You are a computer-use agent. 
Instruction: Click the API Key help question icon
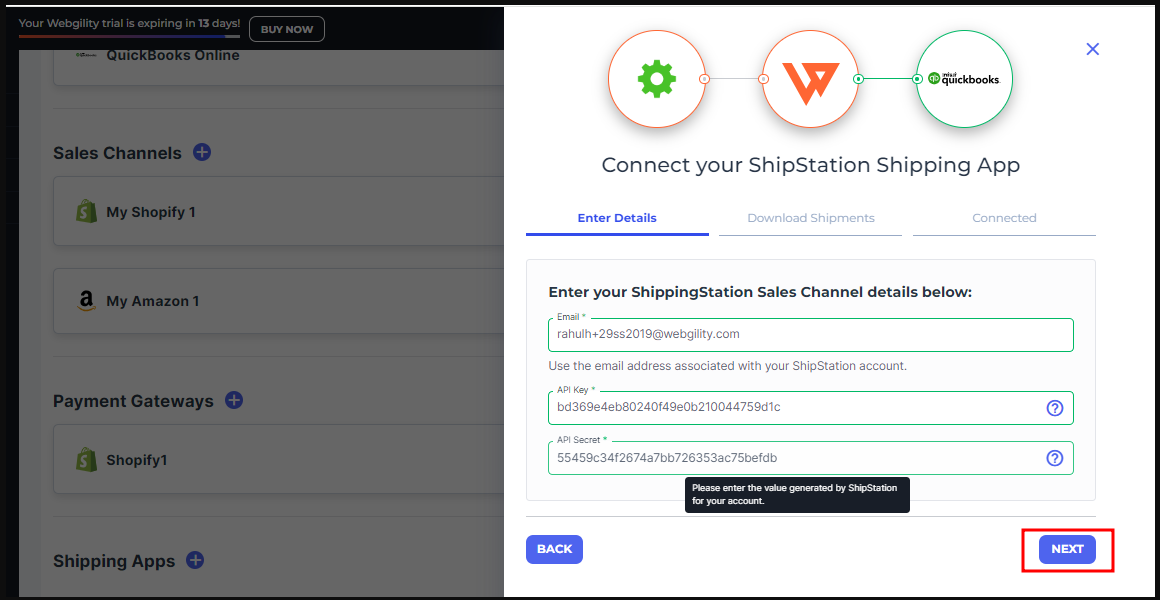(1054, 408)
